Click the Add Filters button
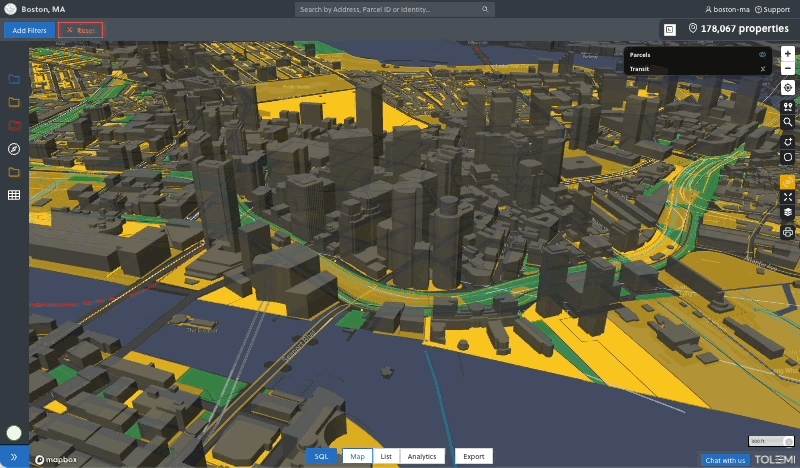 30,30
